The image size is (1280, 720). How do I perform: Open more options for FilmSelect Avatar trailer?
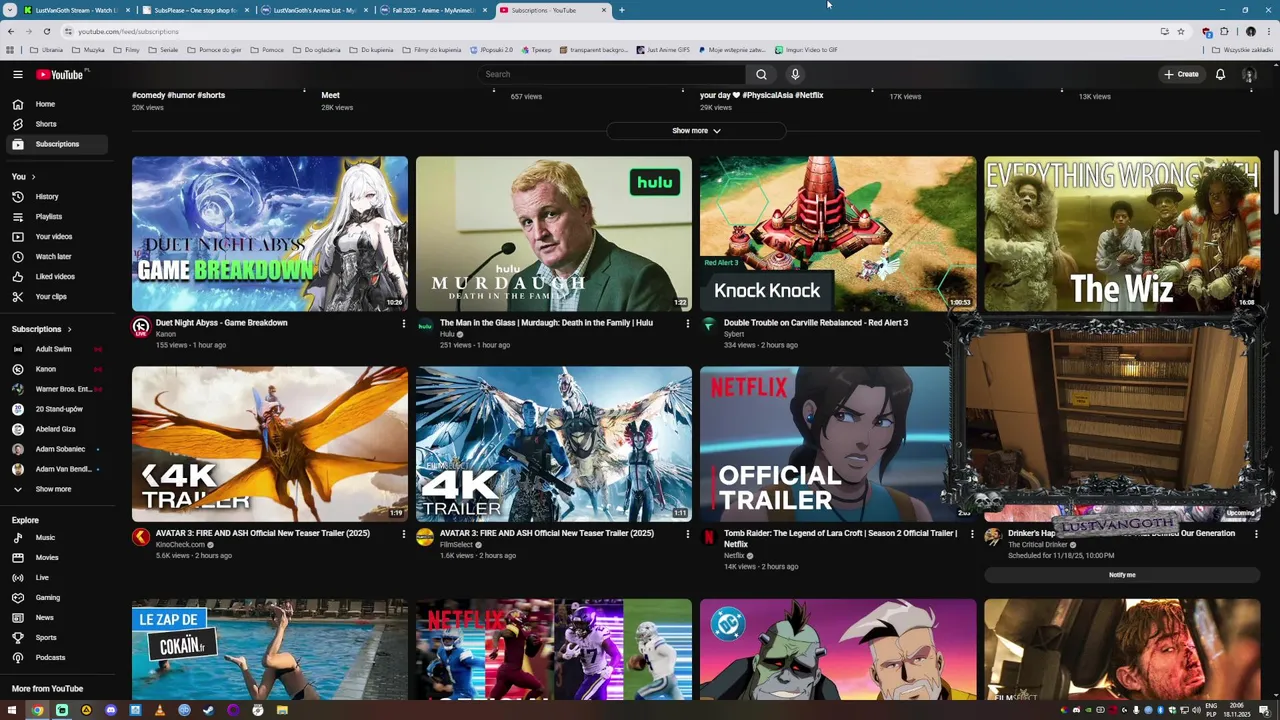[688, 534]
